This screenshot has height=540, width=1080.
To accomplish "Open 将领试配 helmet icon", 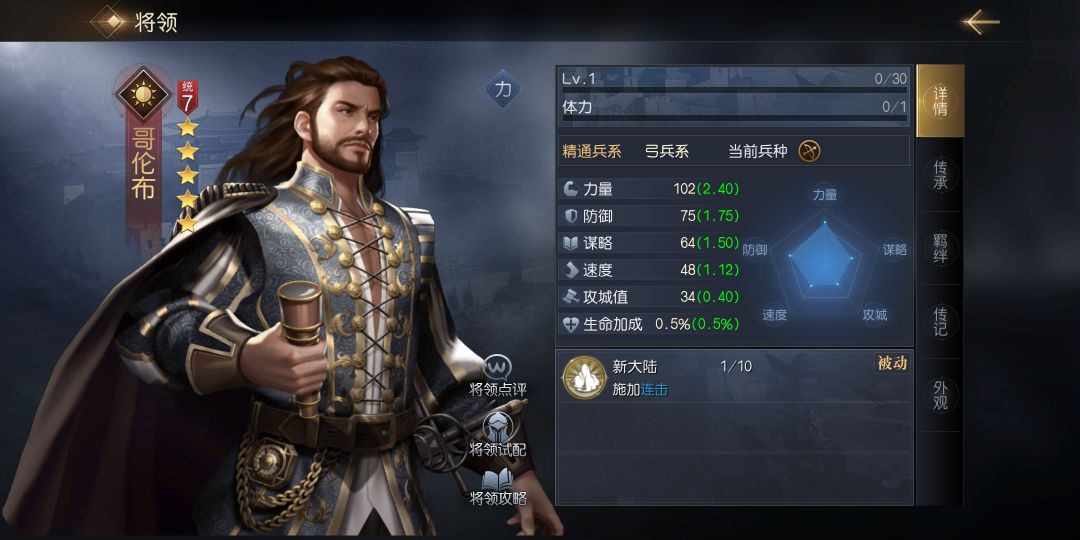I will point(497,428).
